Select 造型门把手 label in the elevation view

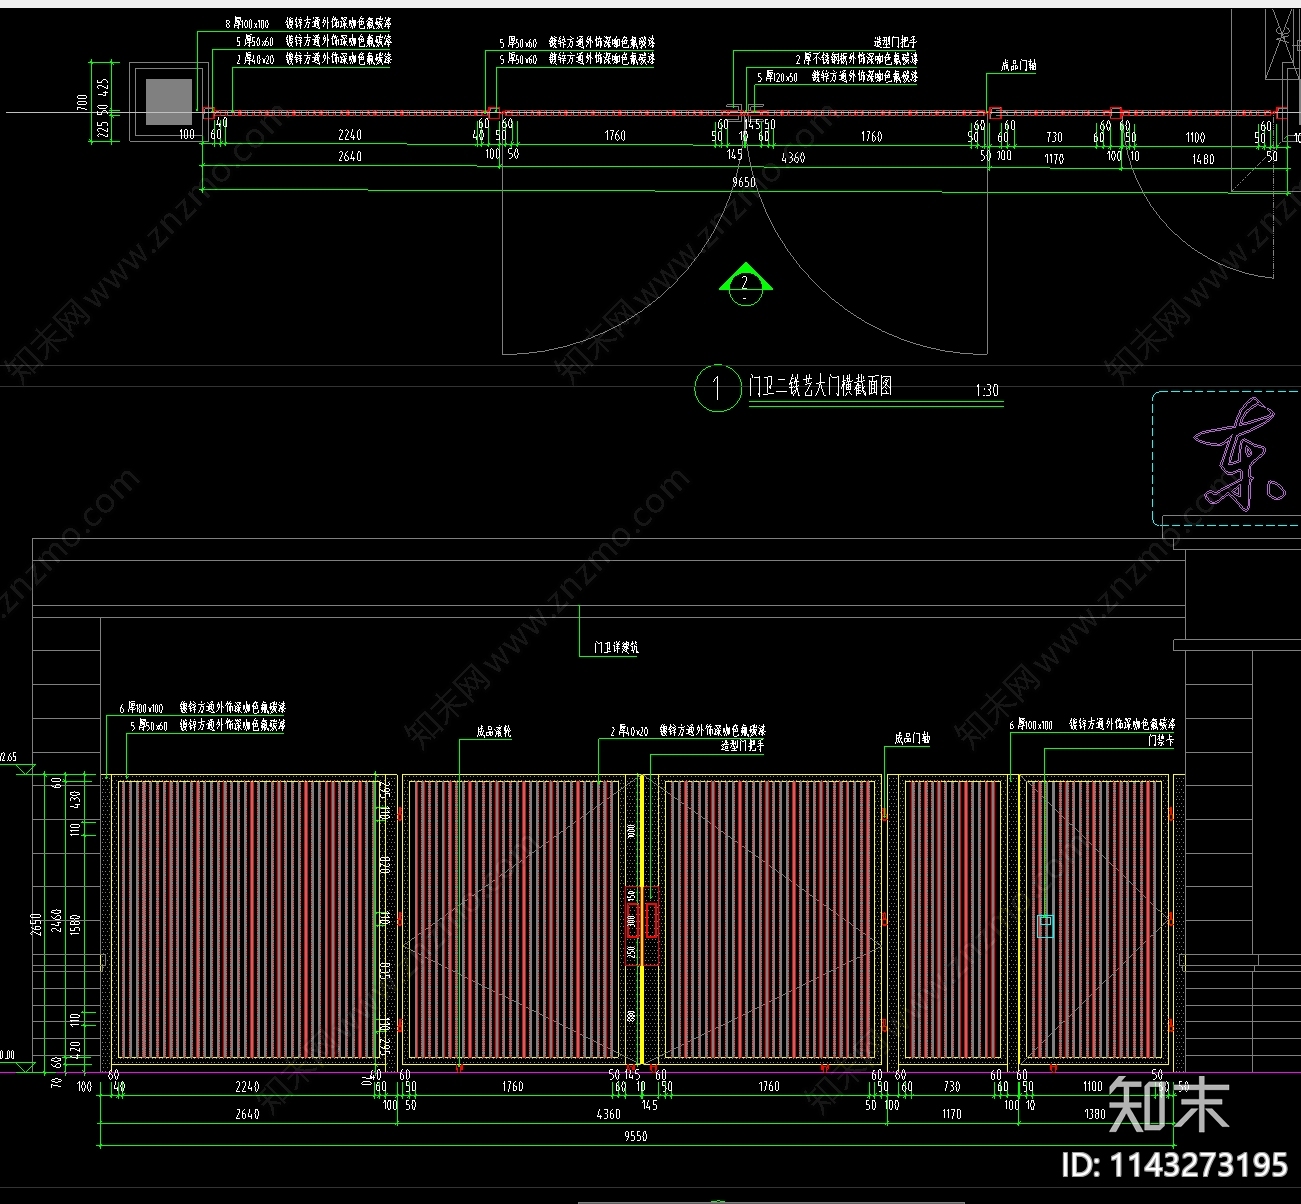[x=743, y=746]
